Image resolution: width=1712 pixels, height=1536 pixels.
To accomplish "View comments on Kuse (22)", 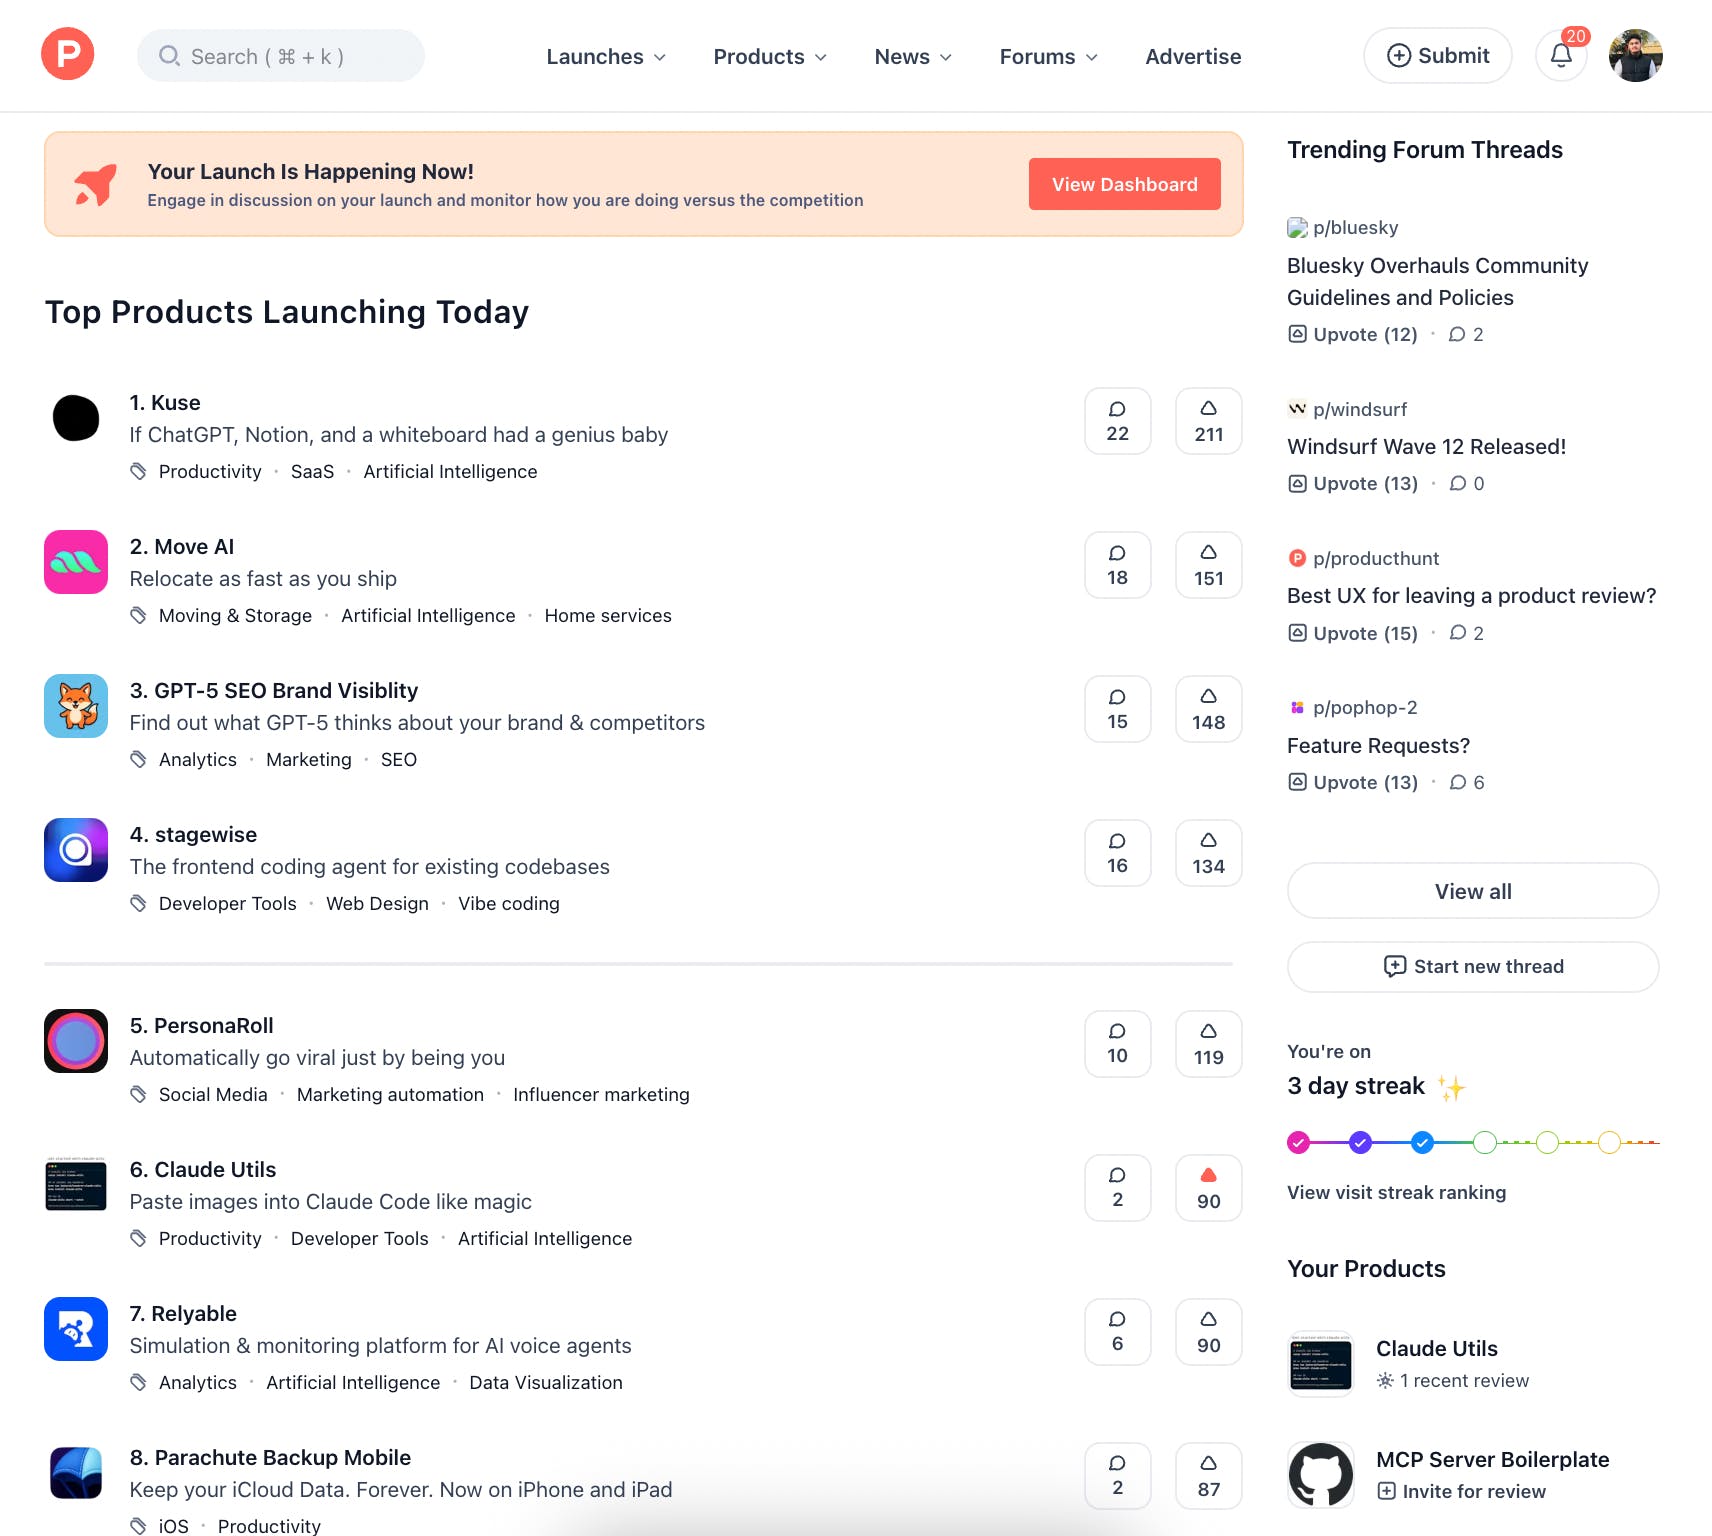I will point(1118,421).
